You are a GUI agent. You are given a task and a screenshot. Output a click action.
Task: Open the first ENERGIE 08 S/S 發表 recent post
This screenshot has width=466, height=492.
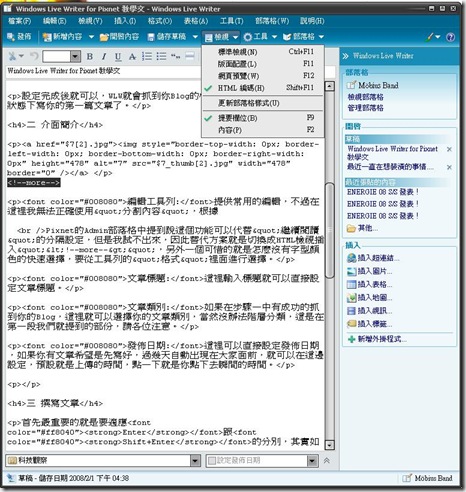(x=383, y=192)
